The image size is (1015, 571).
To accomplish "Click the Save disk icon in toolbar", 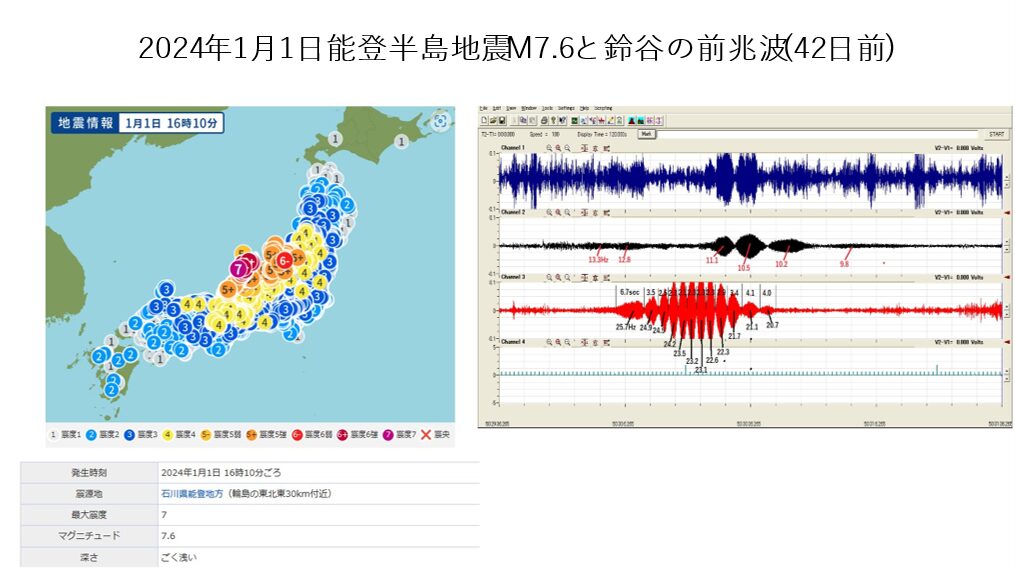I will coord(500,120).
